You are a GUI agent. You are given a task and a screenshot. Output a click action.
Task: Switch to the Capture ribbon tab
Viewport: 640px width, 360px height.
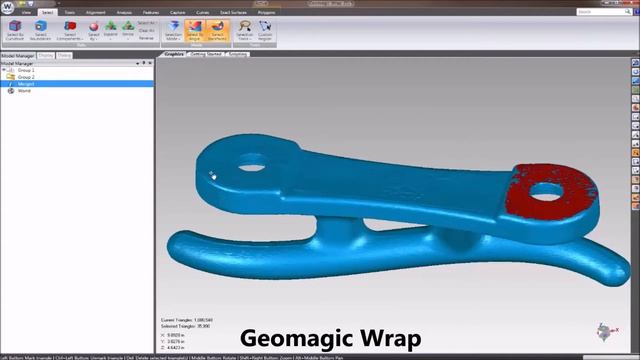(178, 13)
